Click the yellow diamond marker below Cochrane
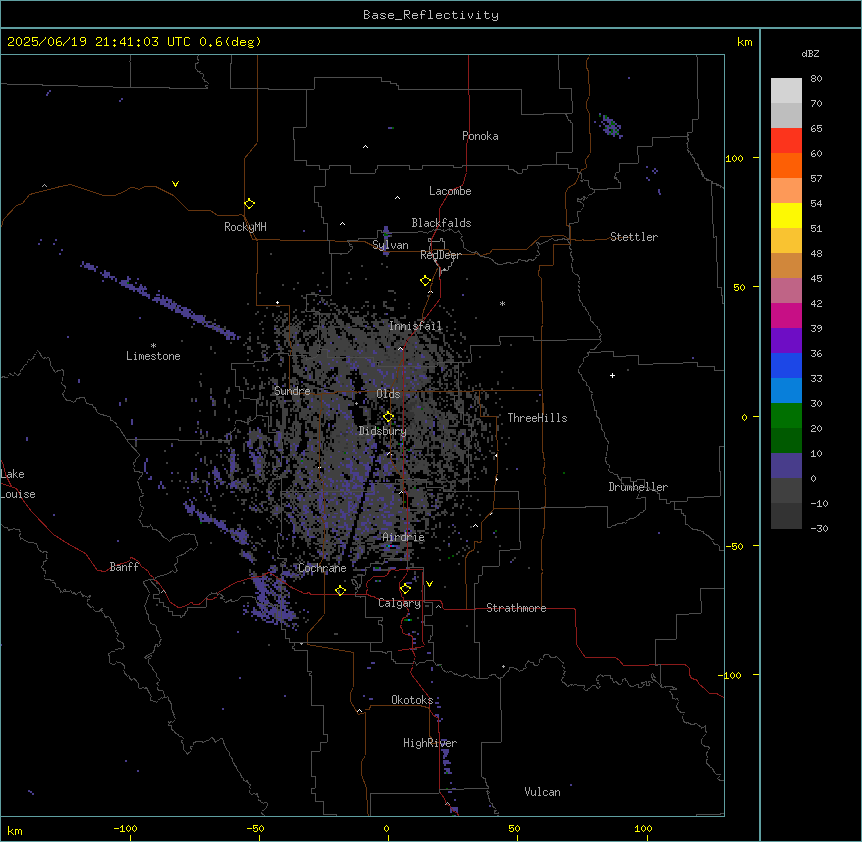The height and width of the screenshot is (842, 862). (340, 590)
